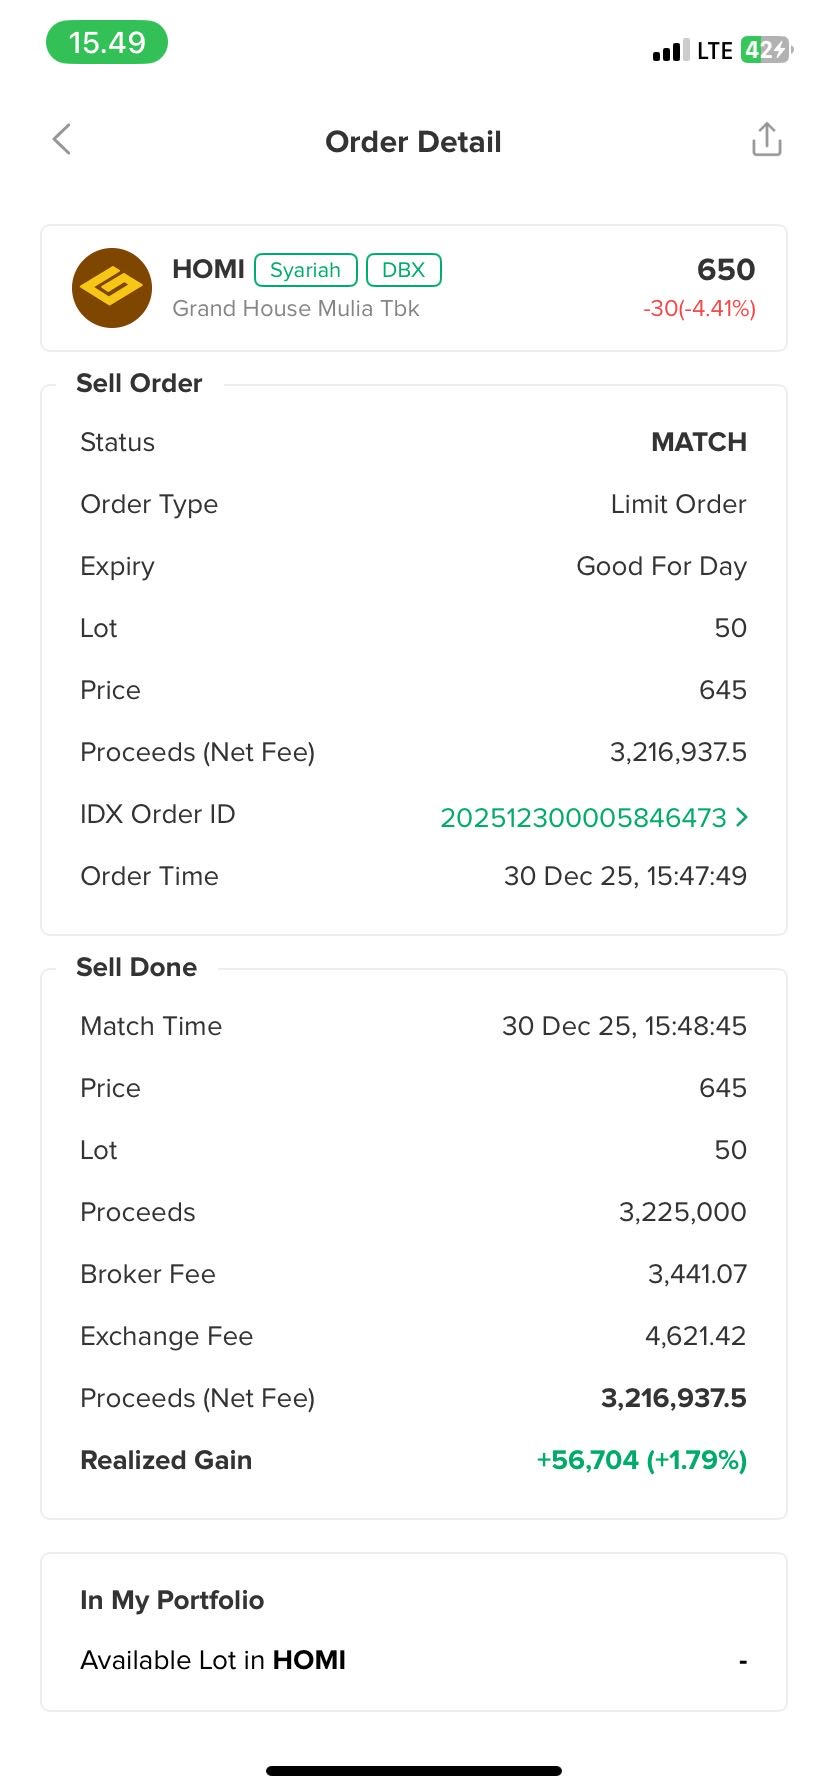
Task: Tap the cellular signal bars icon
Action: [670, 51]
